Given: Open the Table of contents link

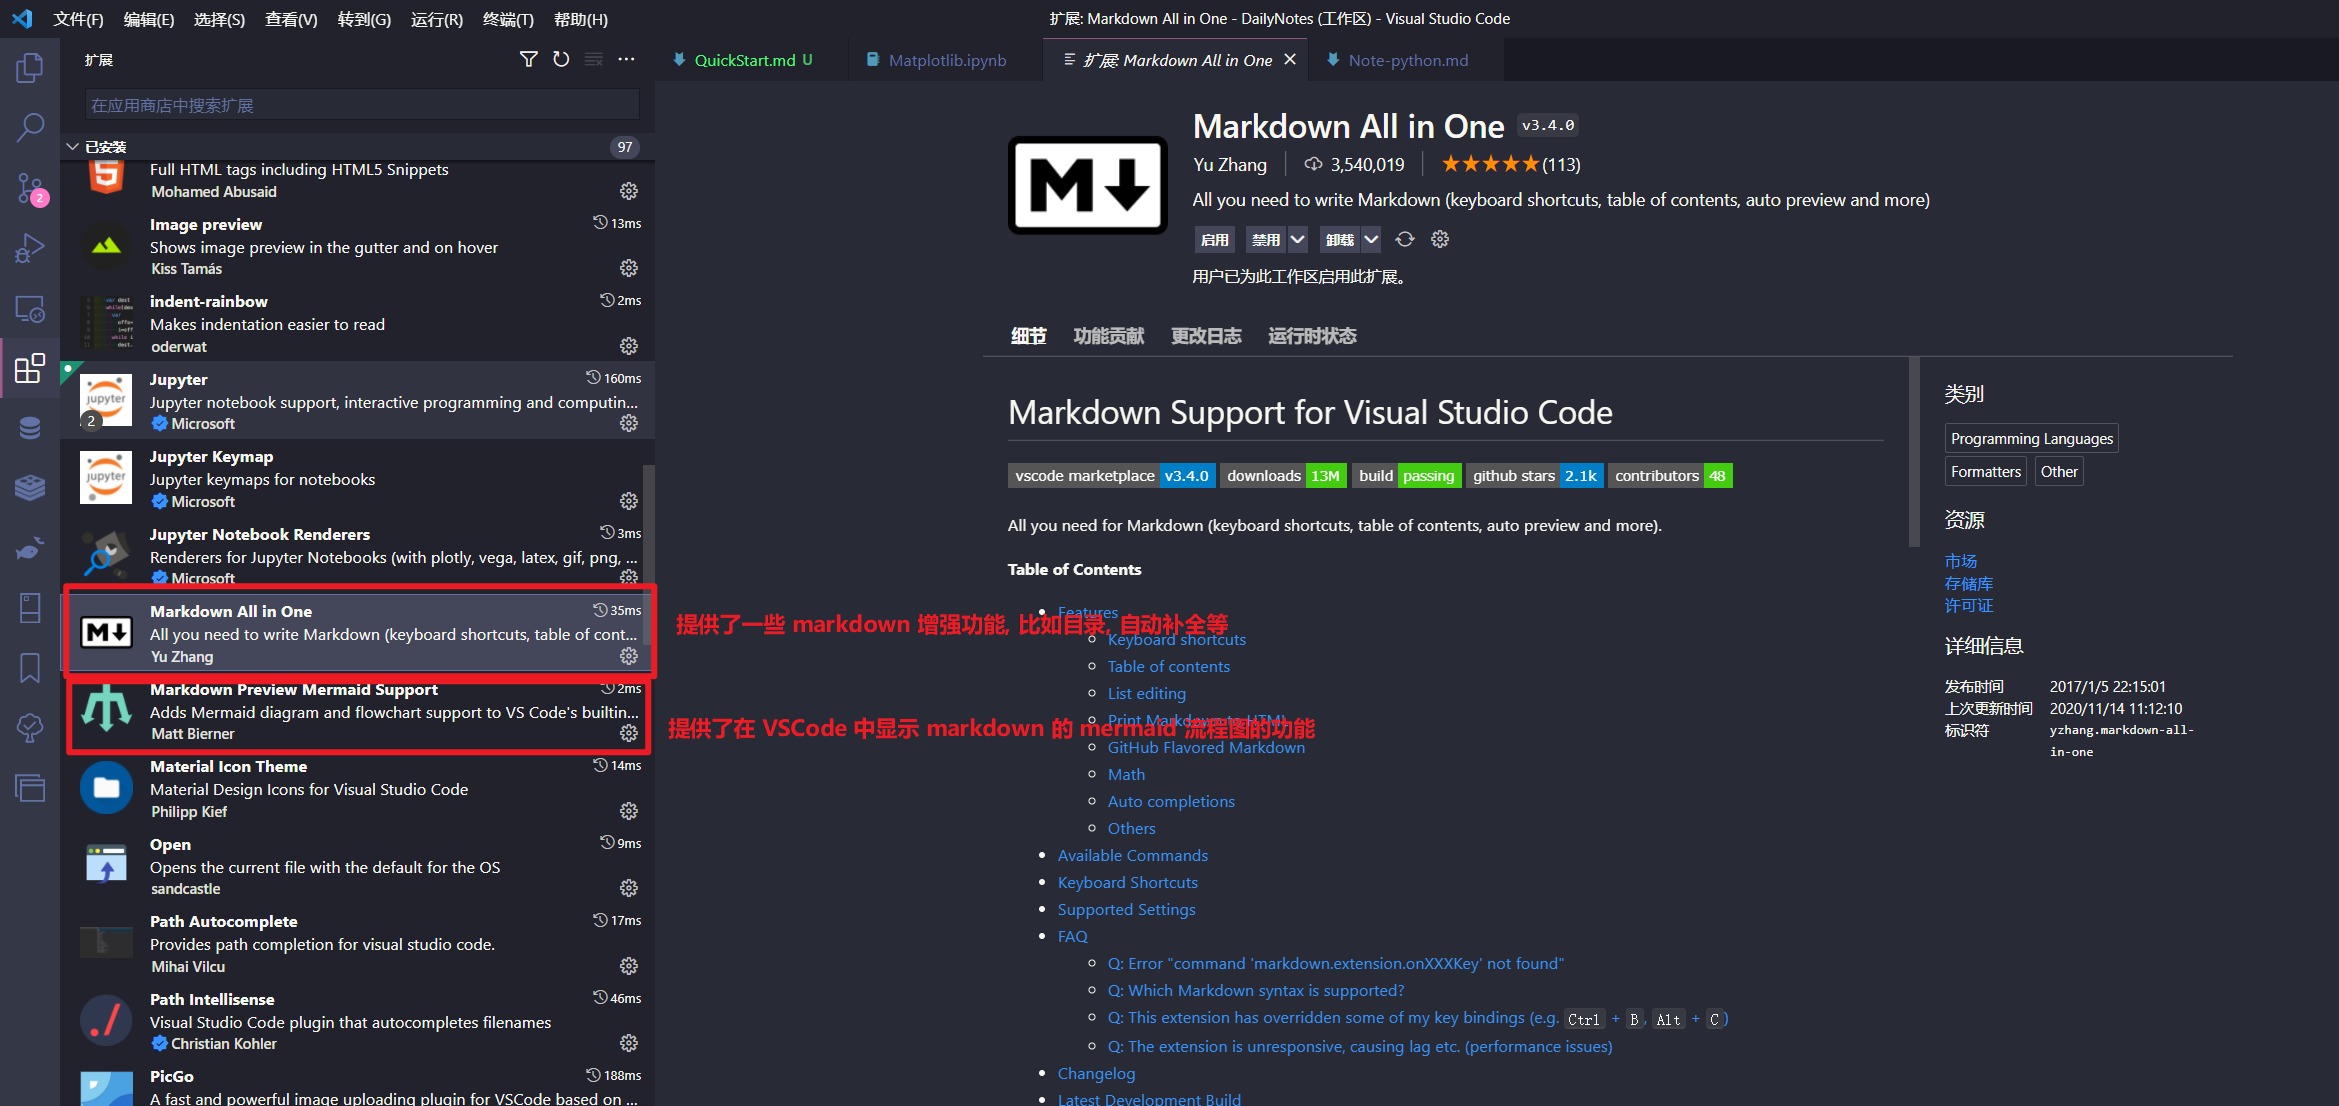Looking at the screenshot, I should coord(1168,666).
